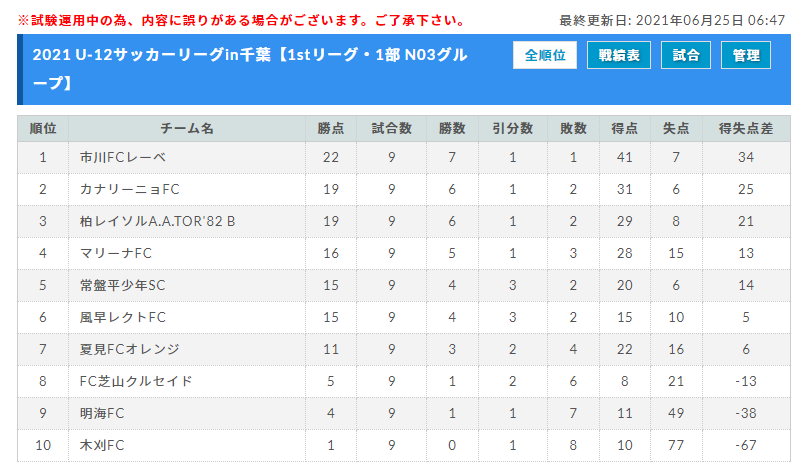
Task: Select the 順位 column header
Action: [43, 128]
